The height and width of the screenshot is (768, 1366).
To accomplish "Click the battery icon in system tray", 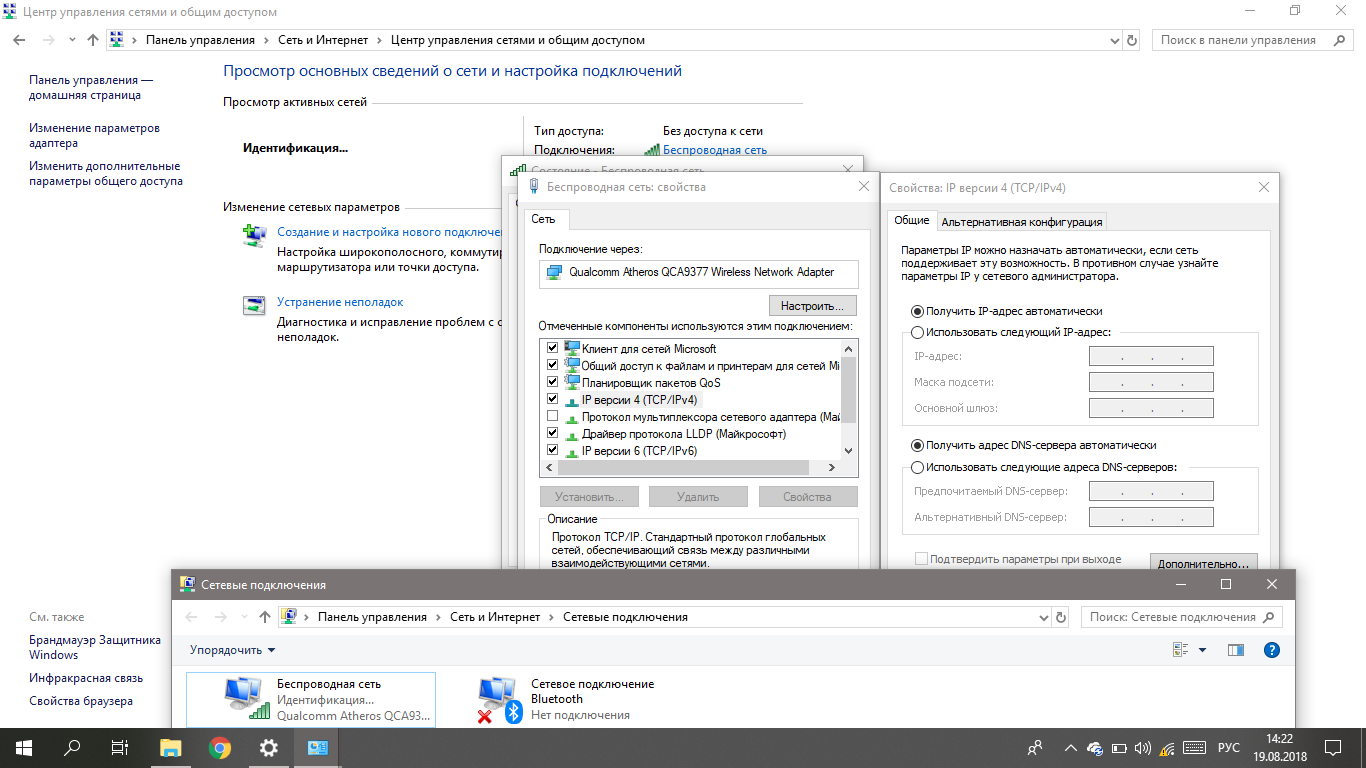I will 1119,748.
